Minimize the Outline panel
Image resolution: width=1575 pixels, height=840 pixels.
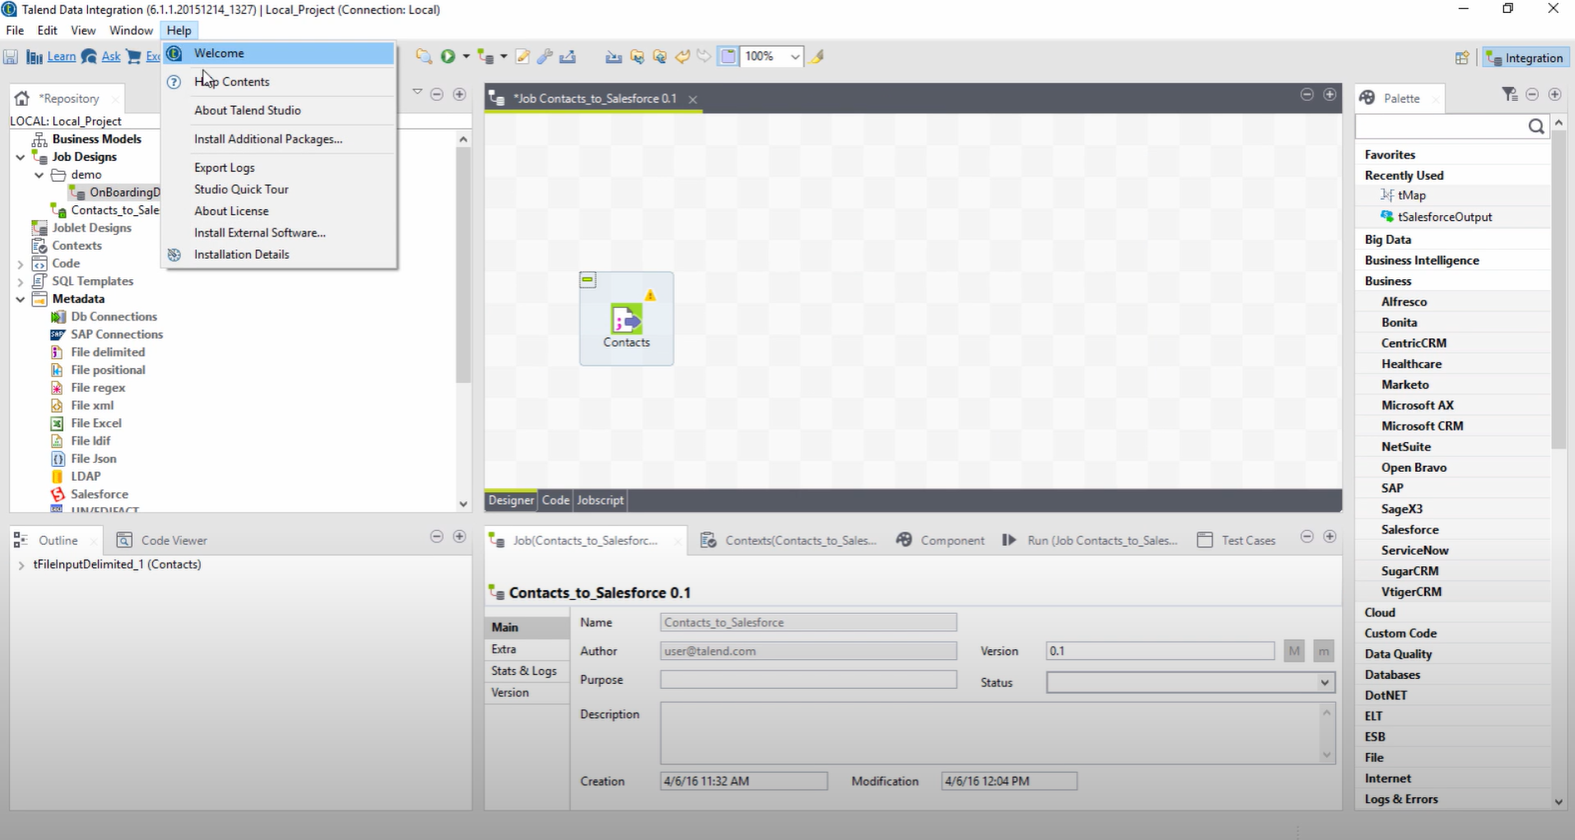click(x=437, y=537)
